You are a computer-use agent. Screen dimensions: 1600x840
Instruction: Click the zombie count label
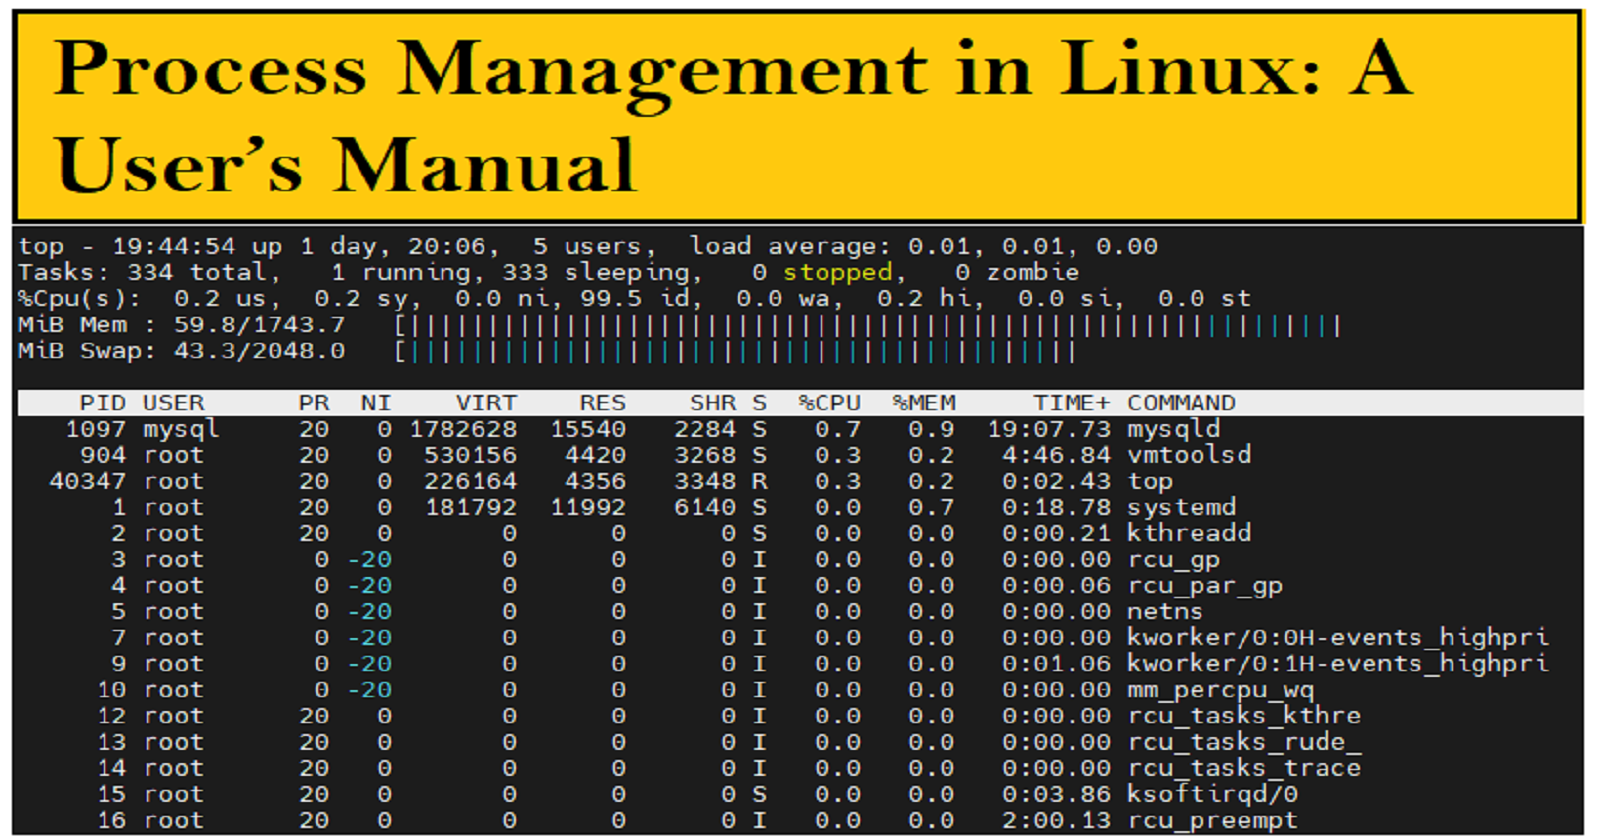point(1017,272)
